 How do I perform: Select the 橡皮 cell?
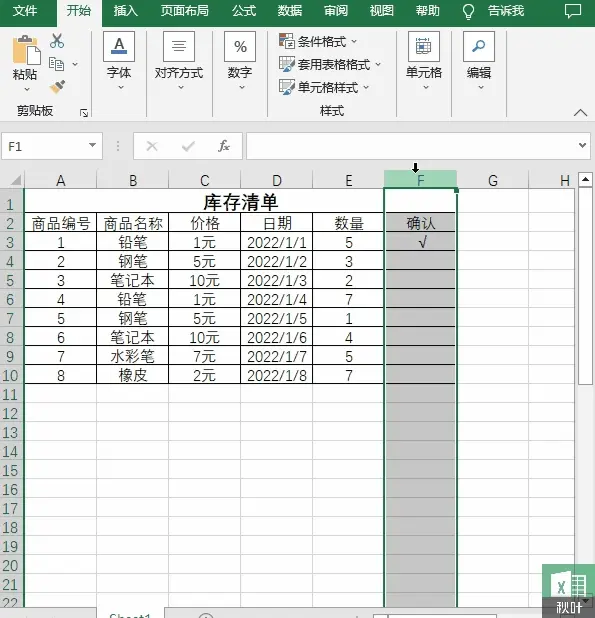[132, 375]
